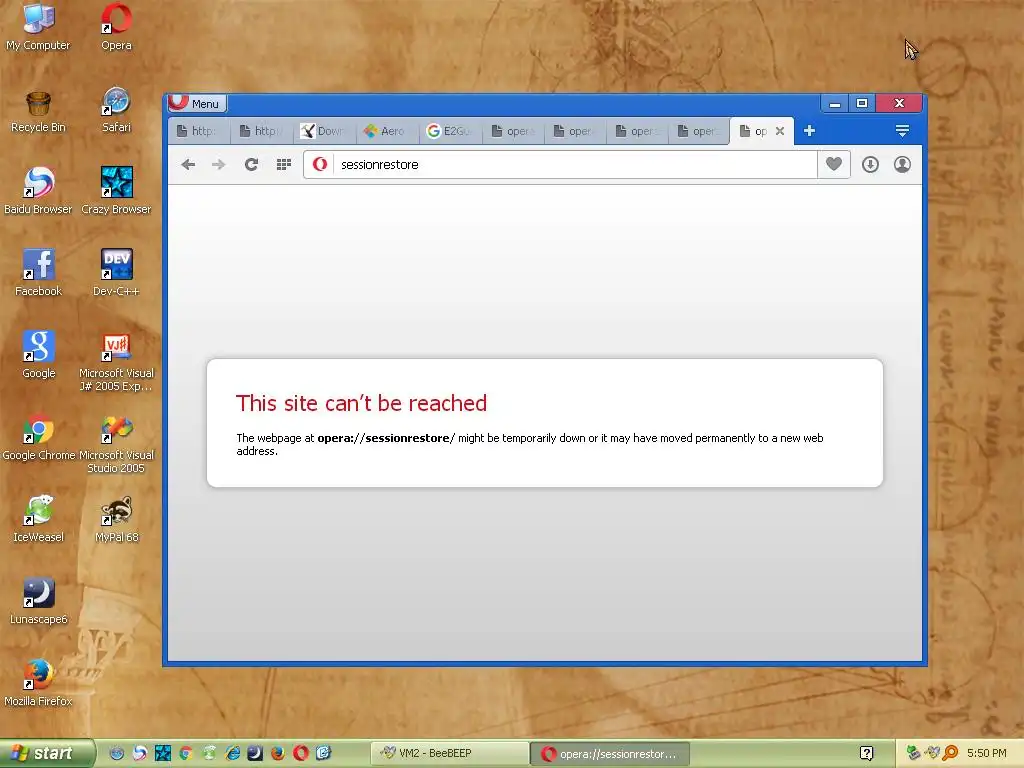
Task: Reload the current page
Action: pos(251,165)
